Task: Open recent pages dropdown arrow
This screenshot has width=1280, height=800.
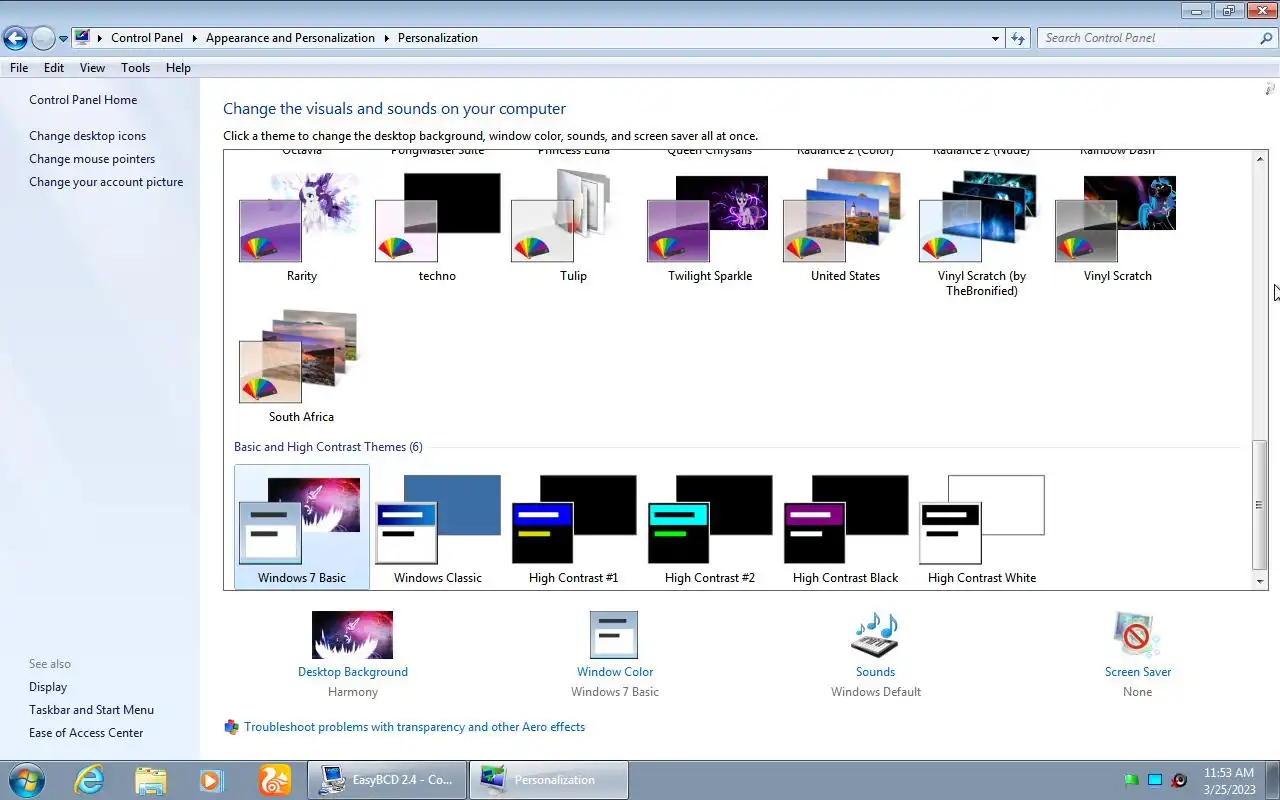Action: pyautogui.click(x=63, y=39)
